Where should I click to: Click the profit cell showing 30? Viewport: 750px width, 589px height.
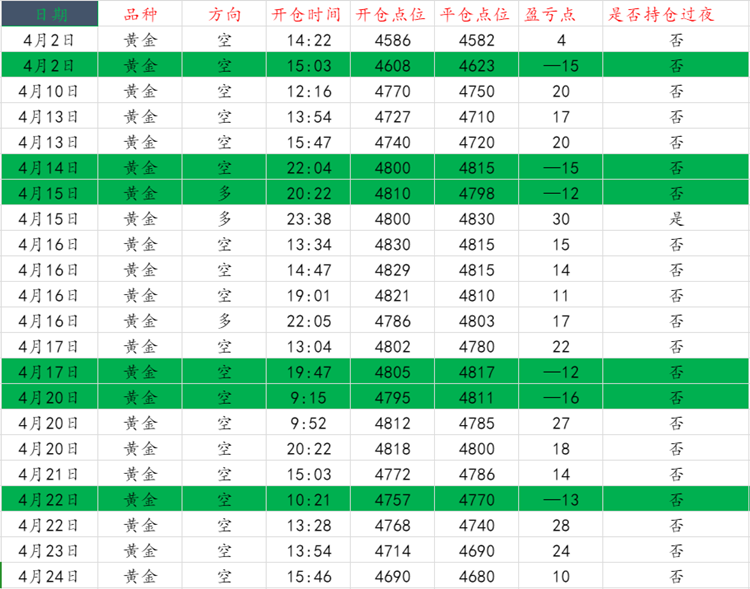coord(561,218)
